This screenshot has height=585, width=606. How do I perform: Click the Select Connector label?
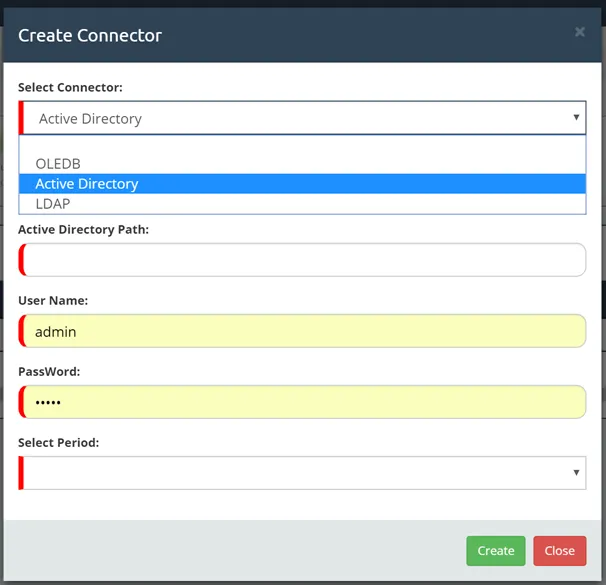click(70, 87)
